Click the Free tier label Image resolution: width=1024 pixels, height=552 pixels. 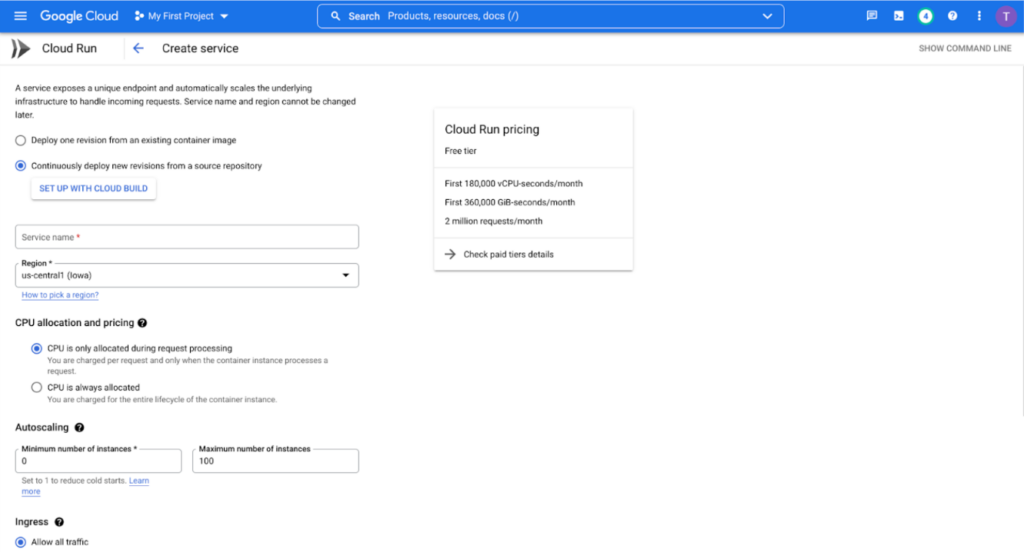point(460,151)
